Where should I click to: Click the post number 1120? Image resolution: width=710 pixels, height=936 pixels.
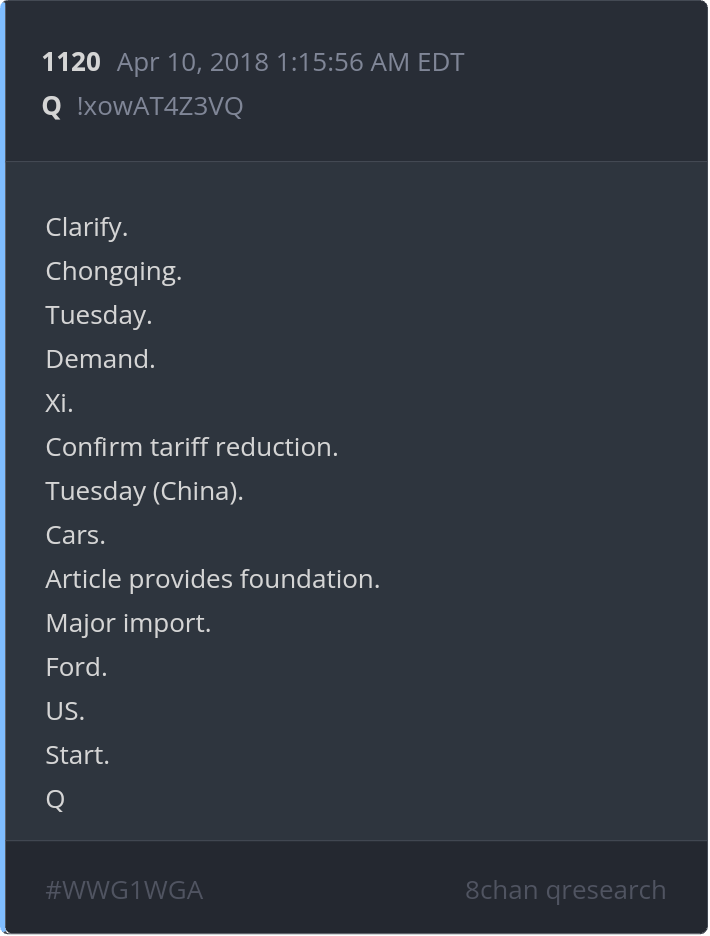click(x=71, y=62)
